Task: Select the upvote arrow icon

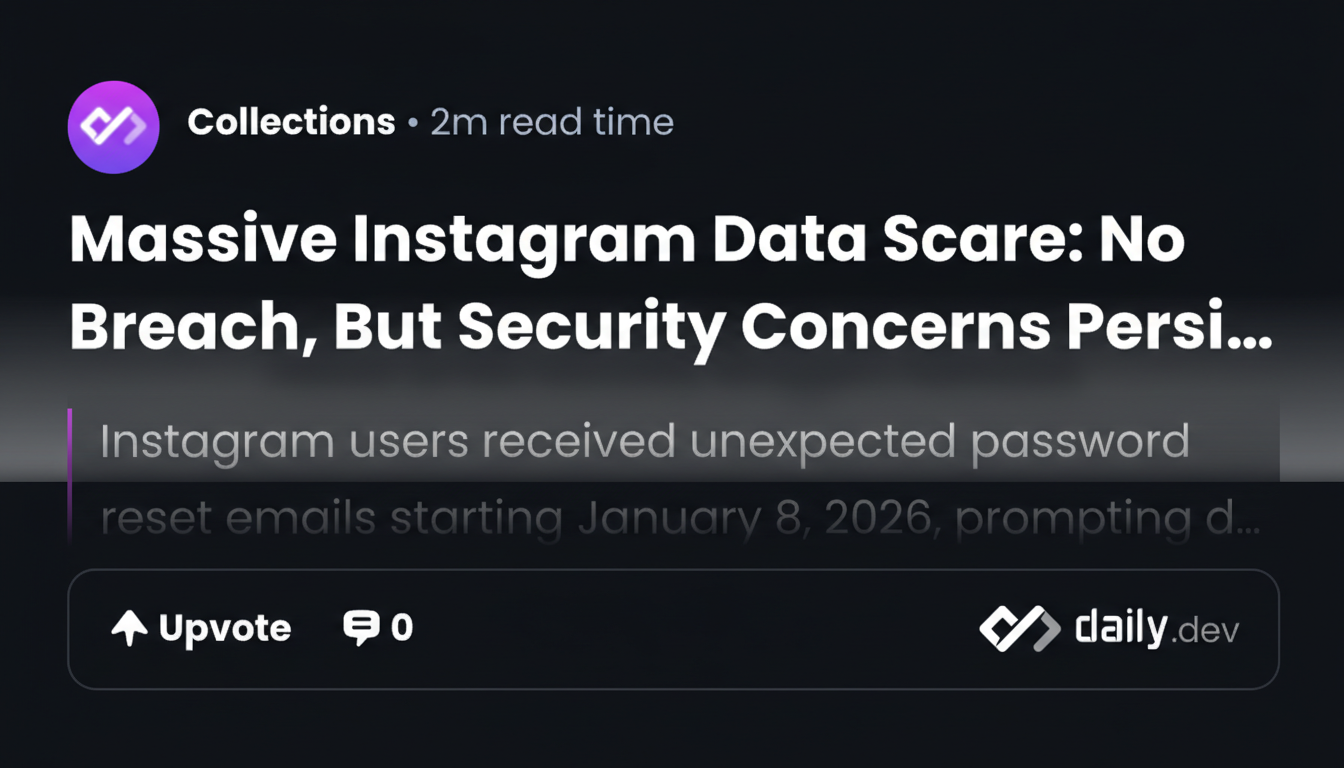Action: tap(129, 628)
